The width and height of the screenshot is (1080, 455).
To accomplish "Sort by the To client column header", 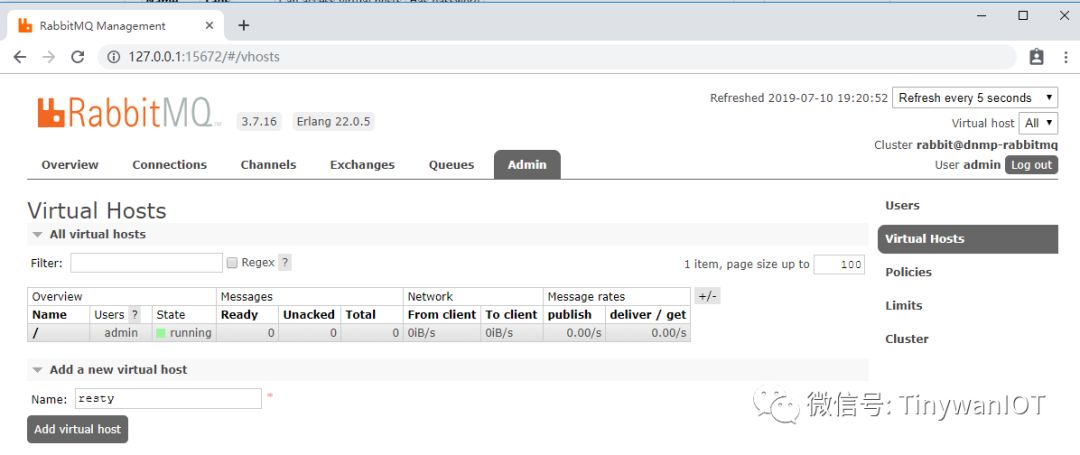I will pyautogui.click(x=511, y=315).
